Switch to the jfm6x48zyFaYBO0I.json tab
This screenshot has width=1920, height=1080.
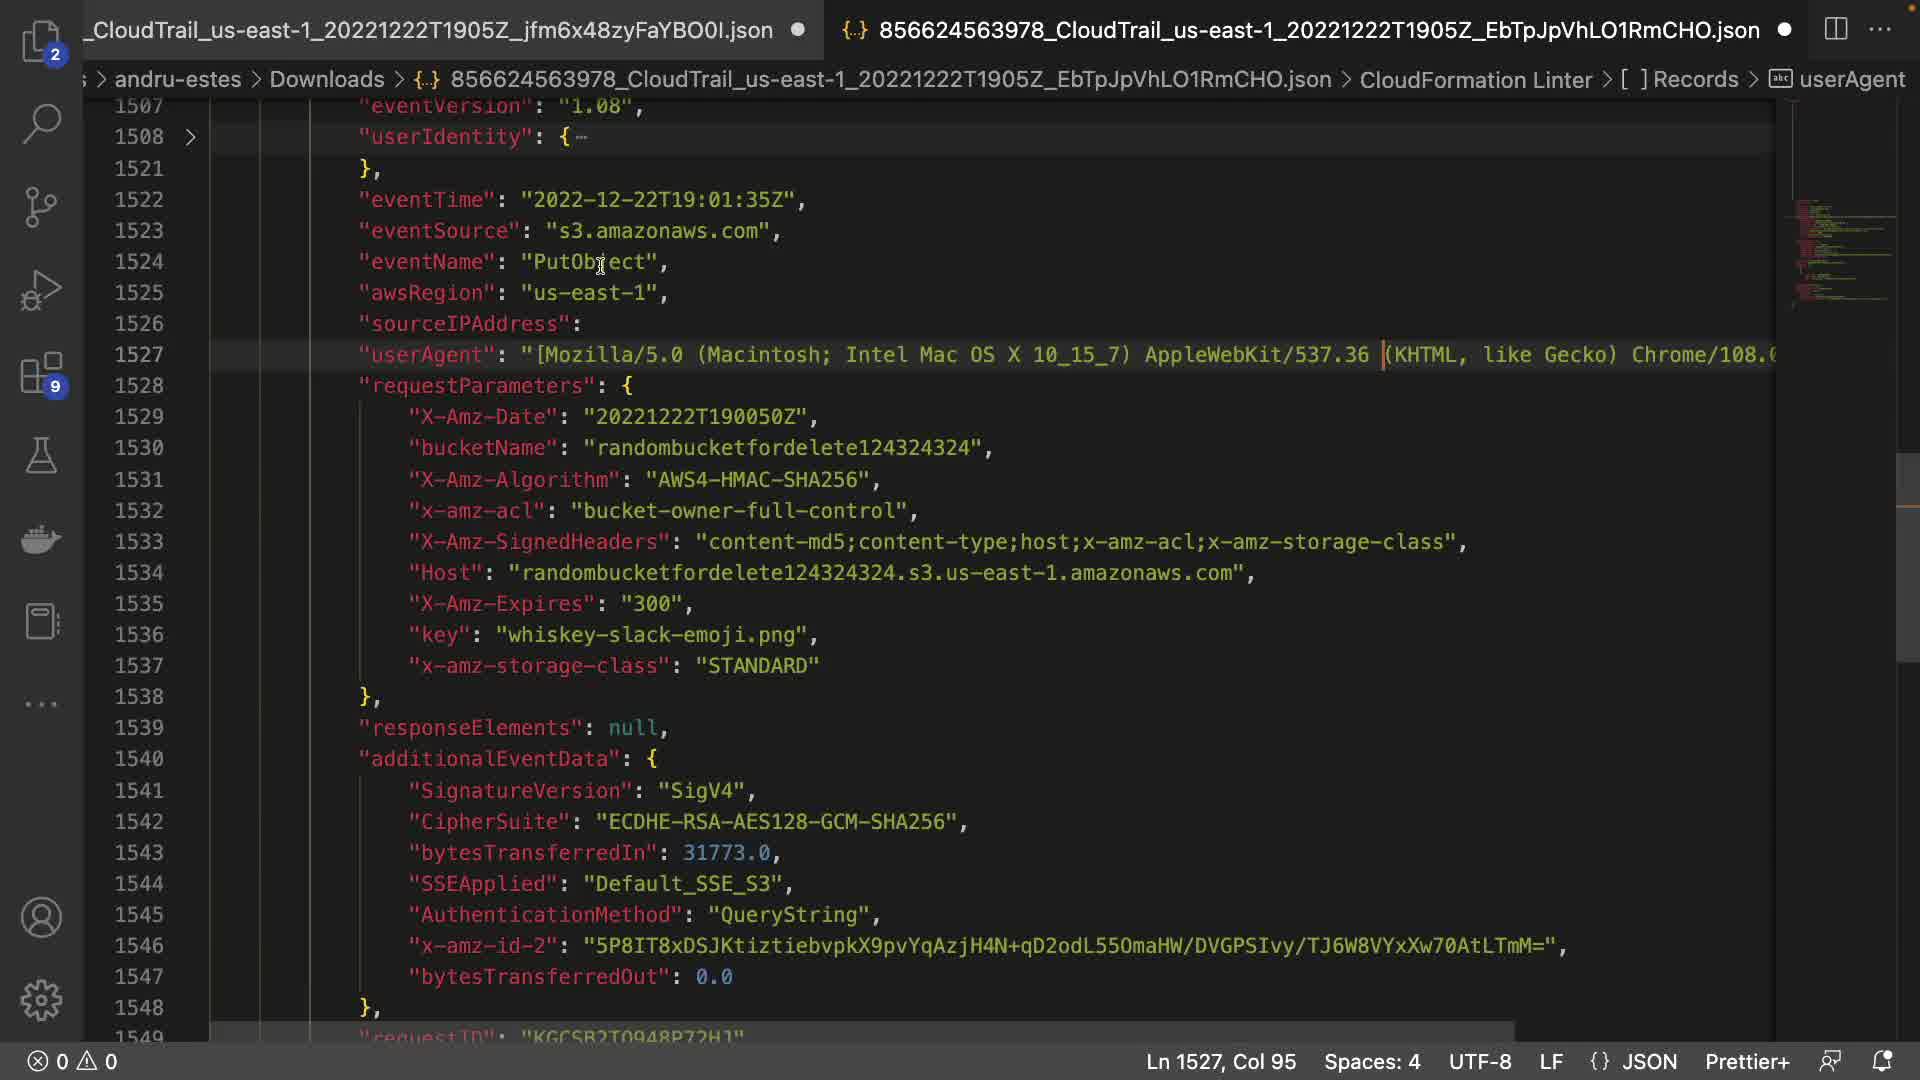tap(432, 30)
